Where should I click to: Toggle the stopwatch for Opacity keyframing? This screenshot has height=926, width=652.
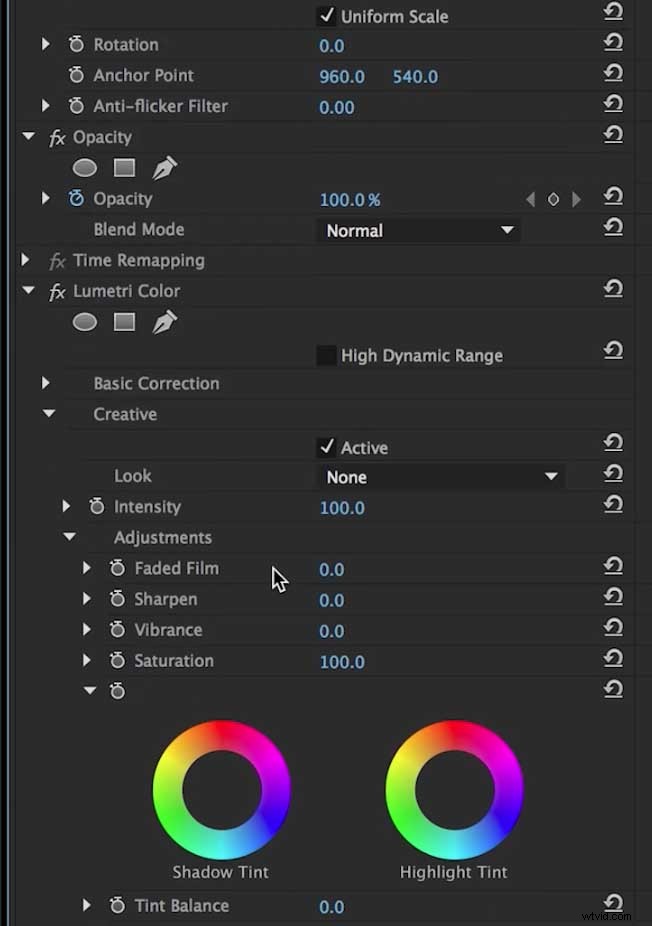[x=76, y=198]
